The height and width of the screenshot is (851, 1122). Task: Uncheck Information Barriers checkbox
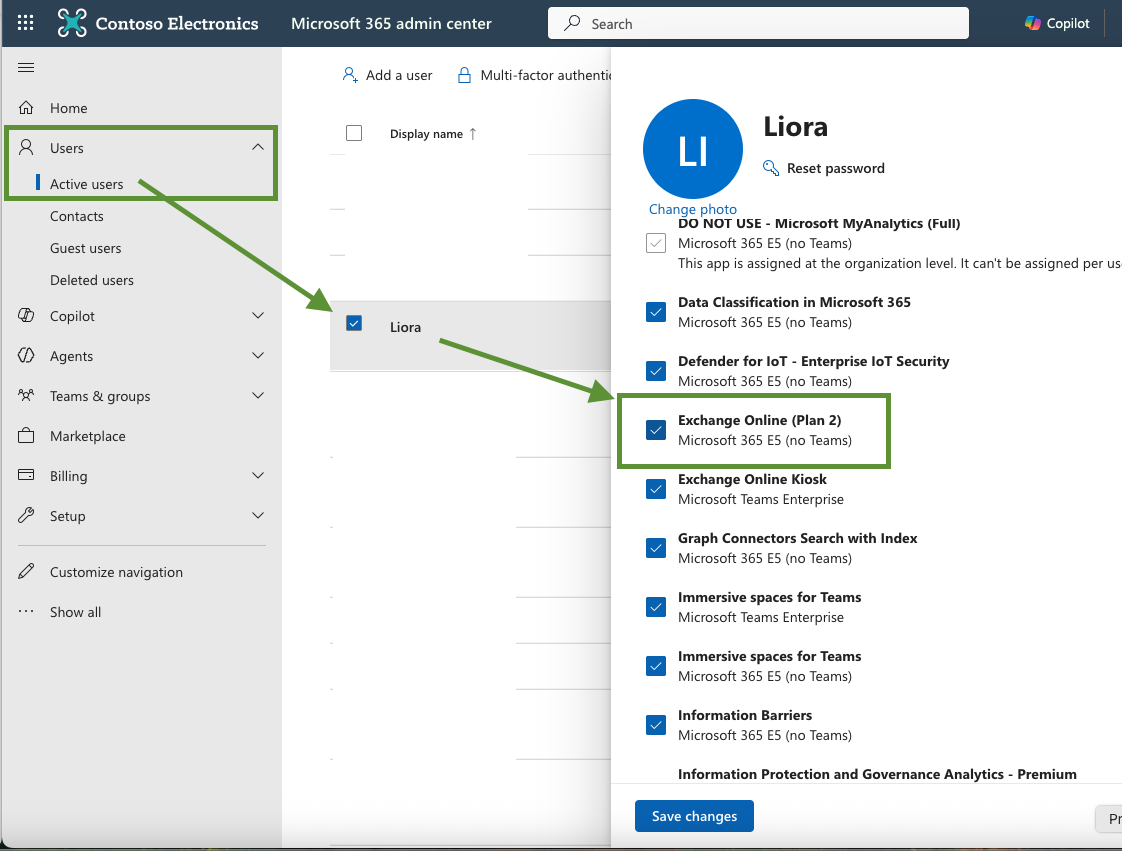coord(655,725)
